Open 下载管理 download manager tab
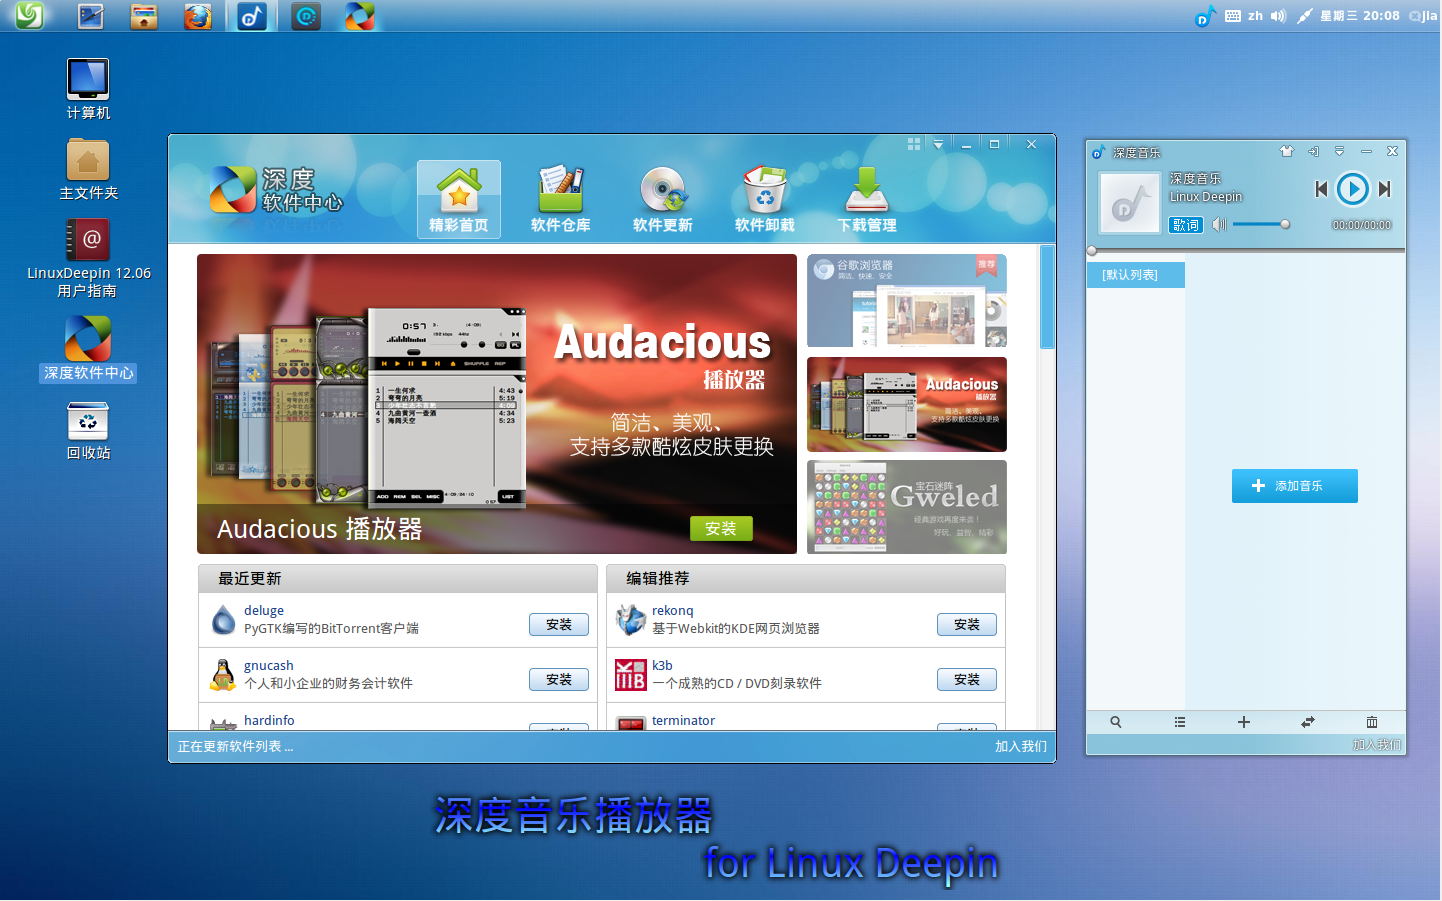This screenshot has height=901, width=1442. pos(867,199)
